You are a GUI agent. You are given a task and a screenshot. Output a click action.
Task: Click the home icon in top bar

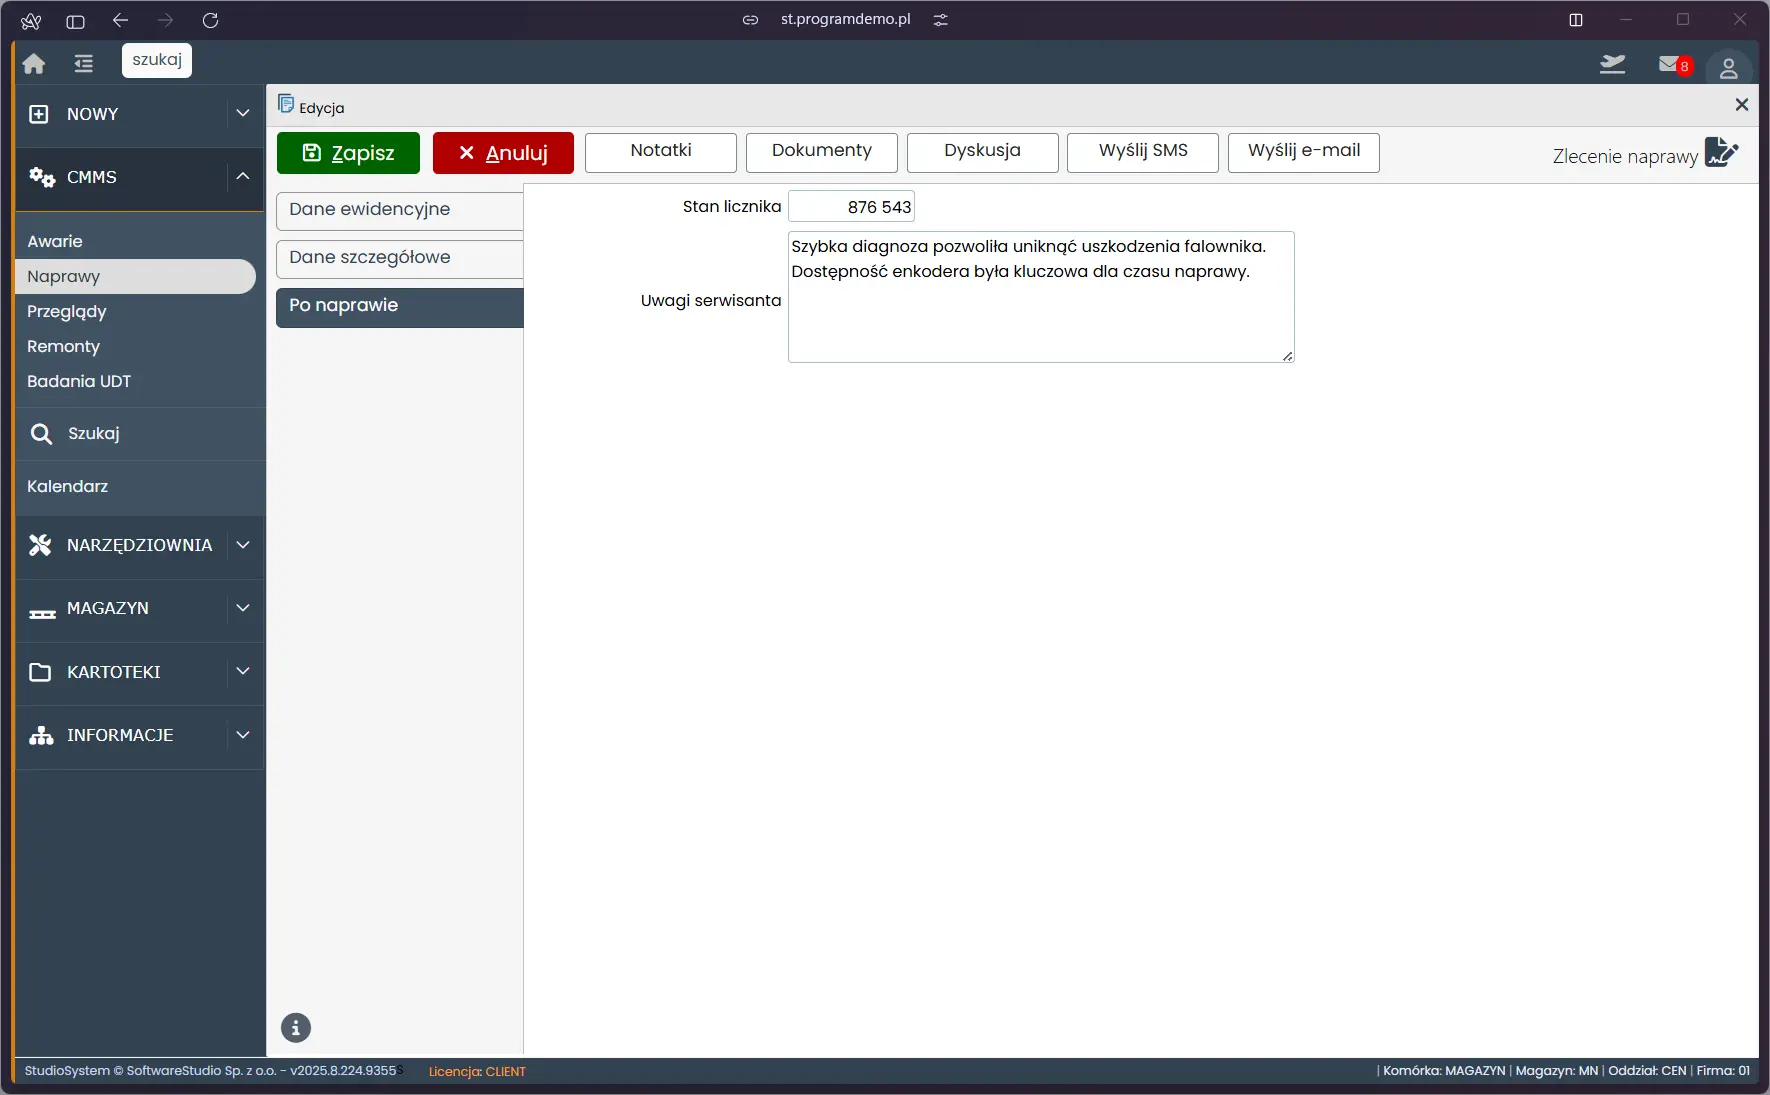point(34,64)
